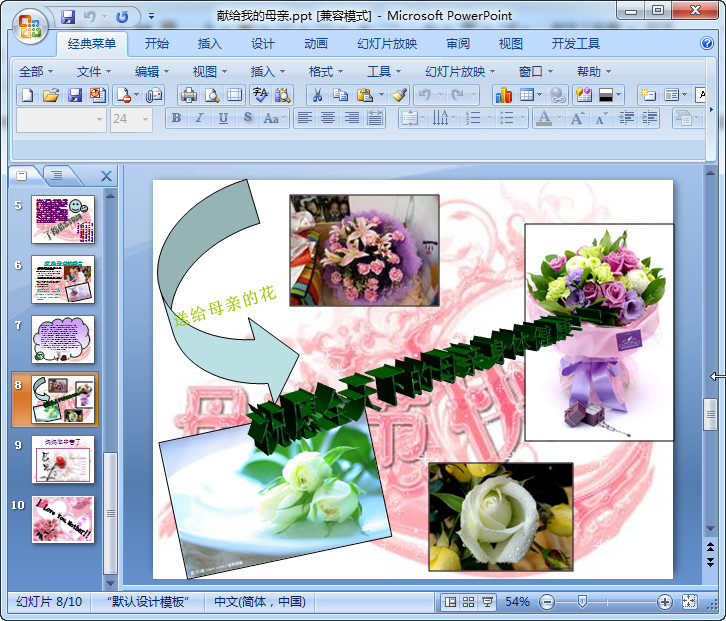726x621 pixels.
Task: Switch to Normal view in status bar
Action: (x=450, y=602)
